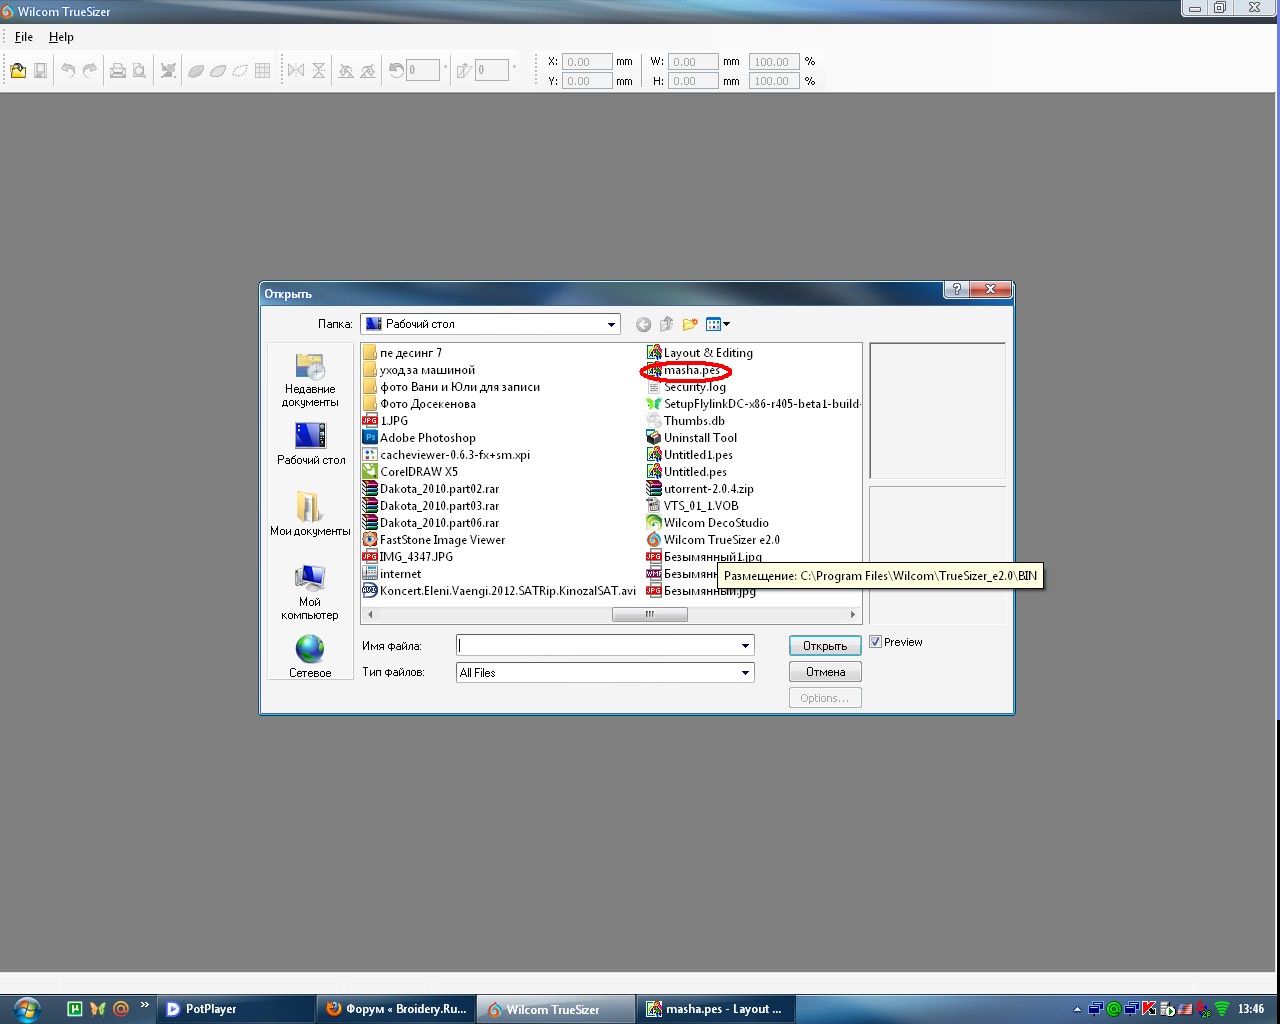Select the Untitled.pes file
The image size is (1280, 1024).
click(x=687, y=472)
